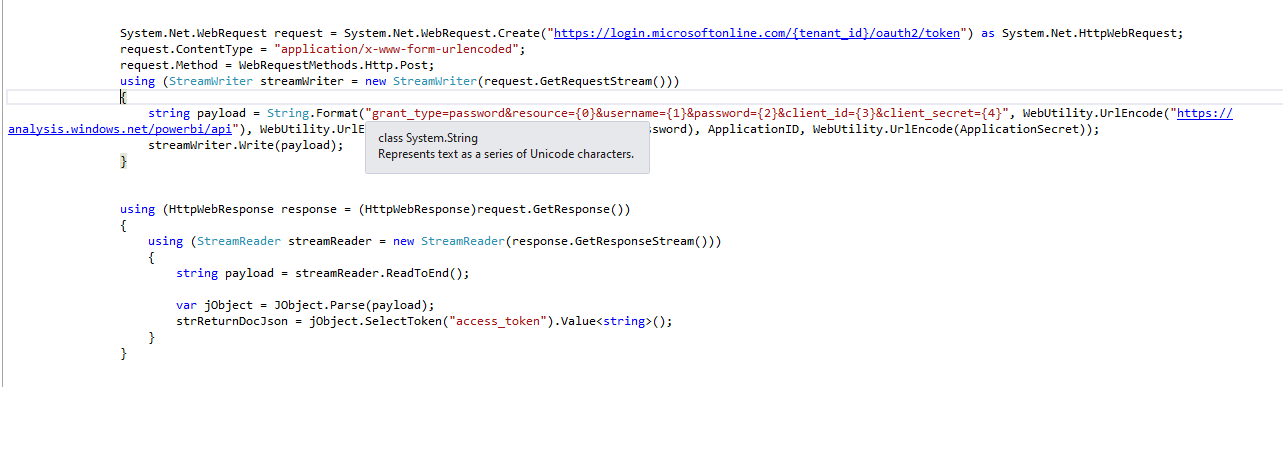Screen dimensions: 1283x460
Task: Click the ApplicationID argument
Action: click(752, 129)
